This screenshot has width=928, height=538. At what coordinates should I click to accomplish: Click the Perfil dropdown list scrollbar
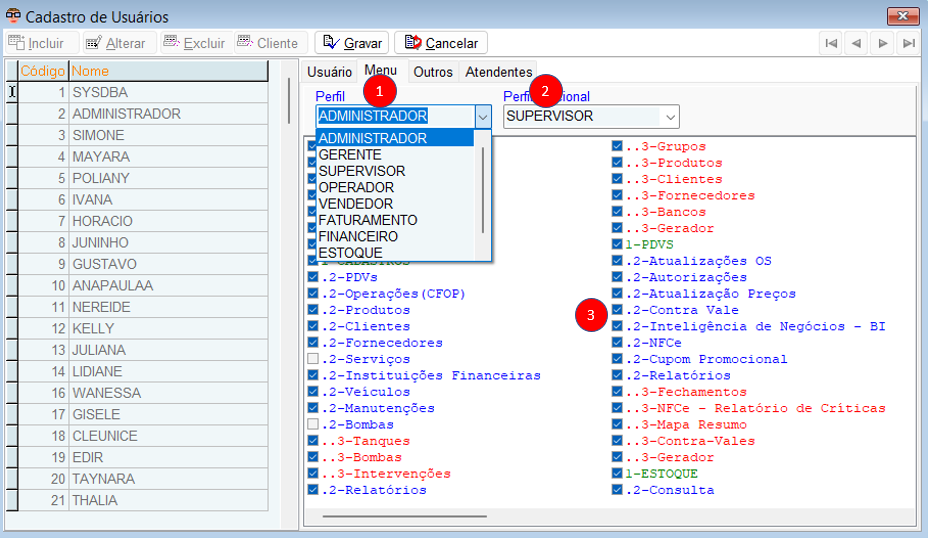pos(483,191)
